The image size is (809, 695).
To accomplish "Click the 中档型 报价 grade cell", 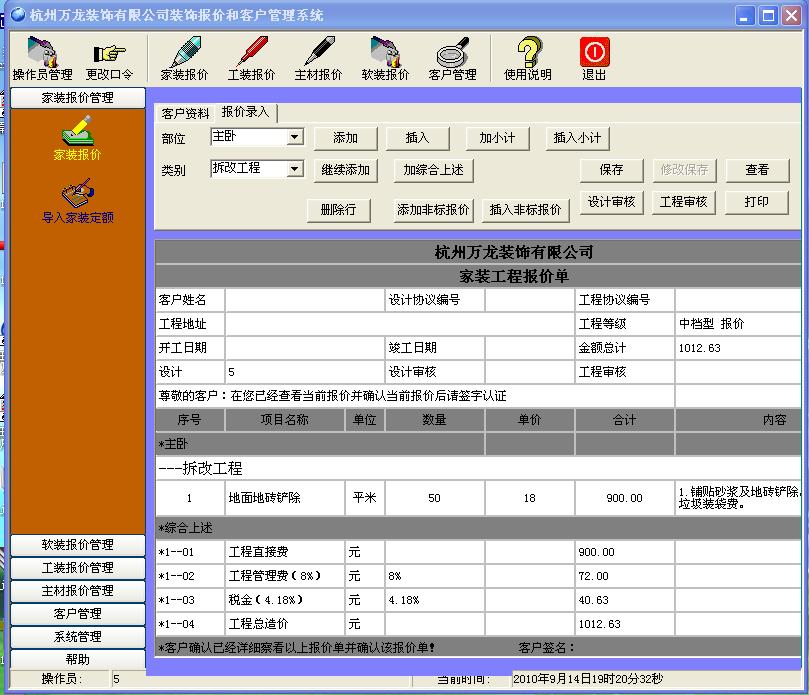I will click(738, 324).
